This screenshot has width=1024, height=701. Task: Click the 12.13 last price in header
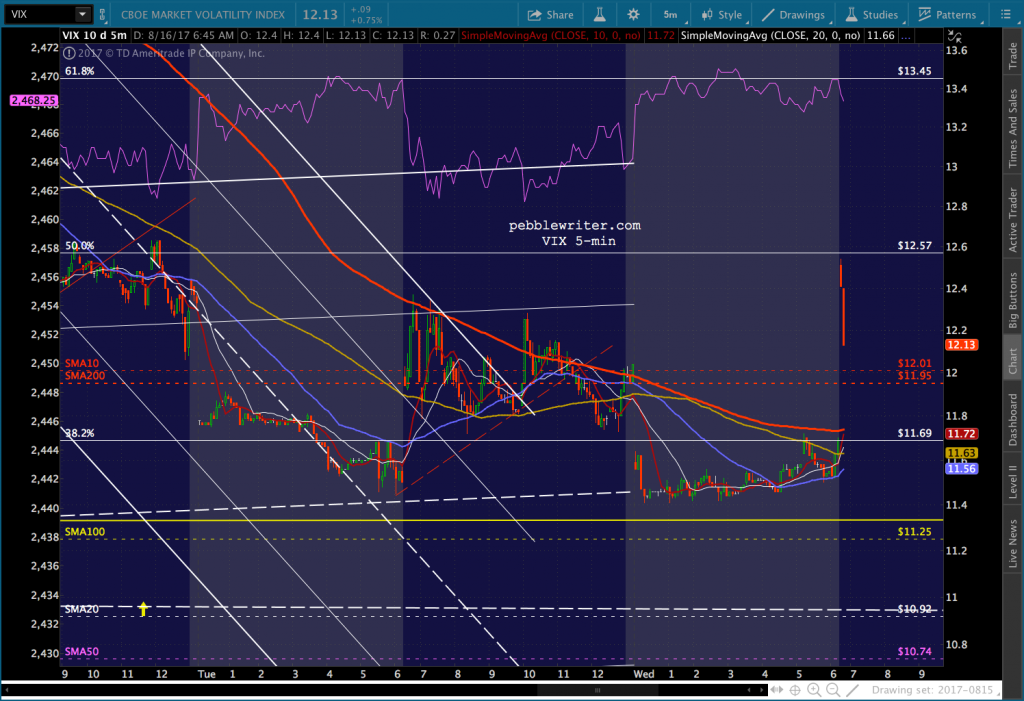320,14
